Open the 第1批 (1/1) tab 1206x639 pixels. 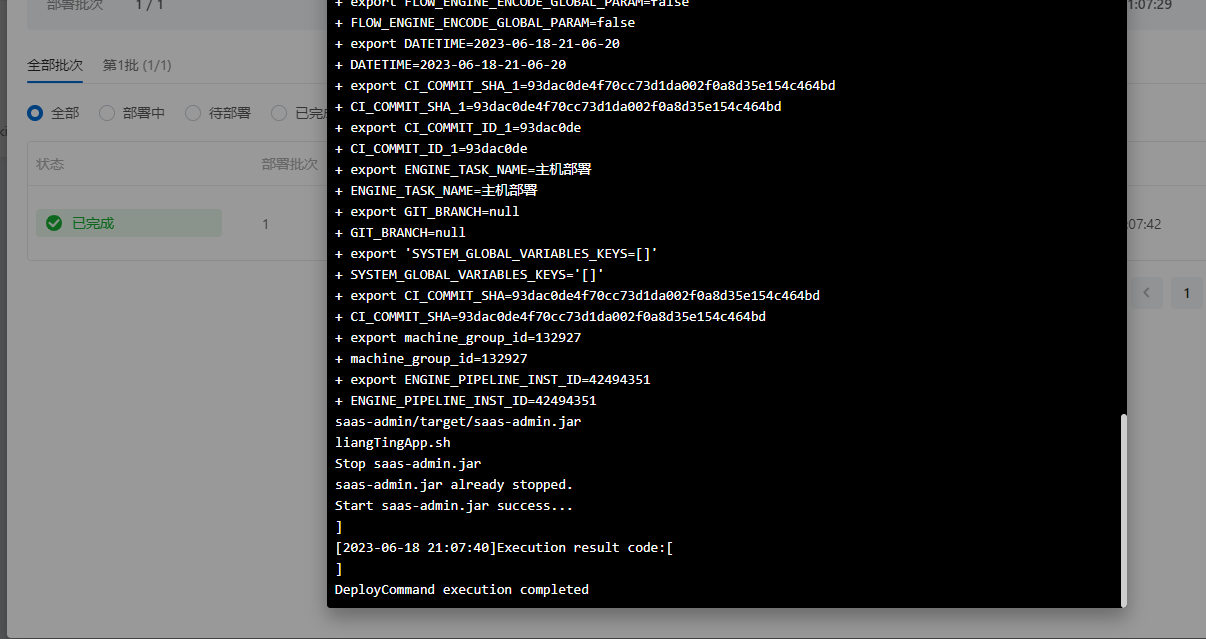[137, 65]
